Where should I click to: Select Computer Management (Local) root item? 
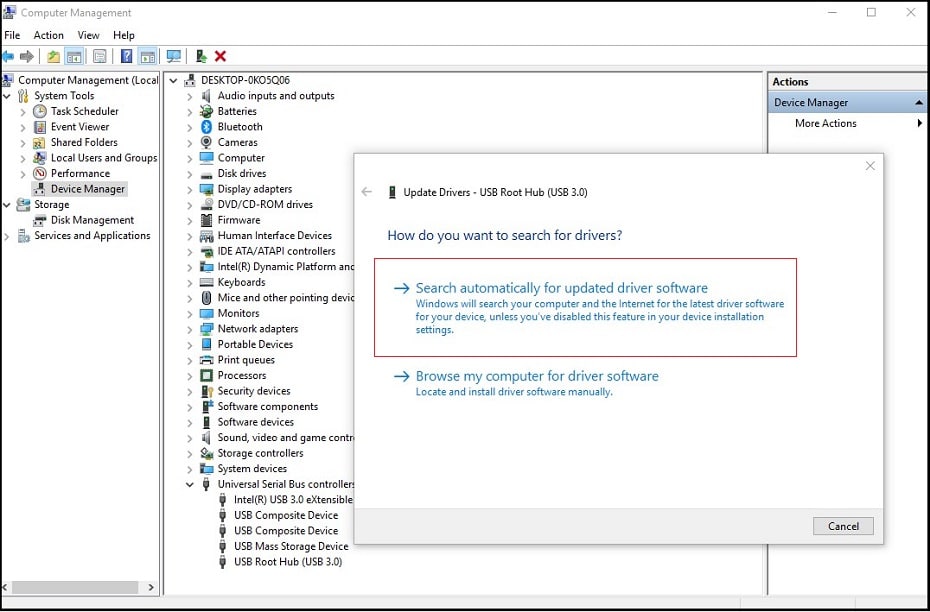click(x=88, y=80)
